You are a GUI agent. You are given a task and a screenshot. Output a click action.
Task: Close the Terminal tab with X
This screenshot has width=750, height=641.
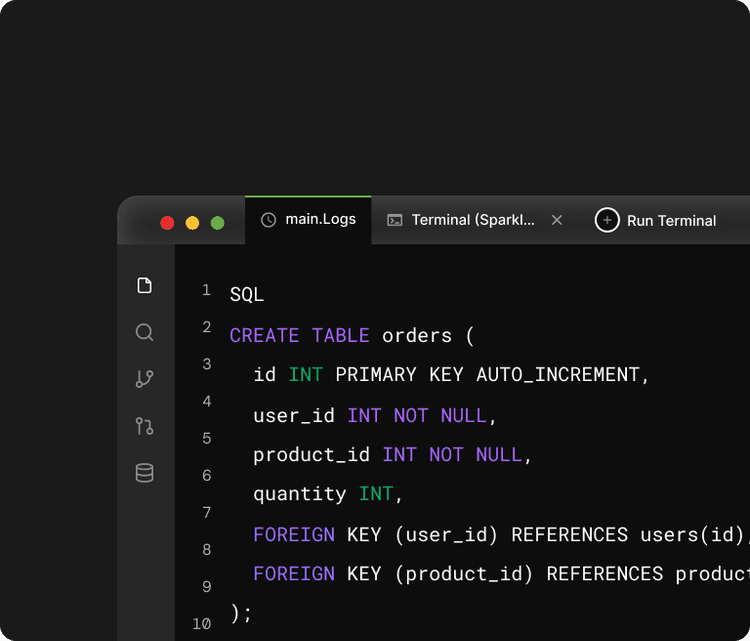(x=557, y=220)
